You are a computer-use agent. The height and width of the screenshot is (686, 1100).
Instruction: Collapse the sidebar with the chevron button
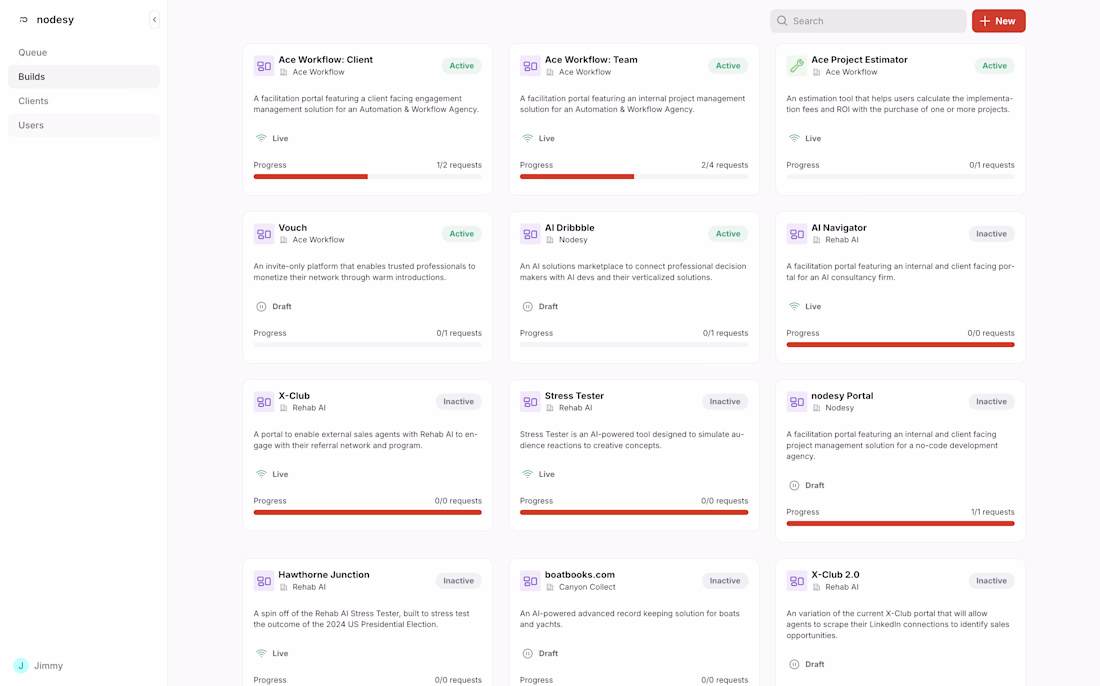pos(154,20)
